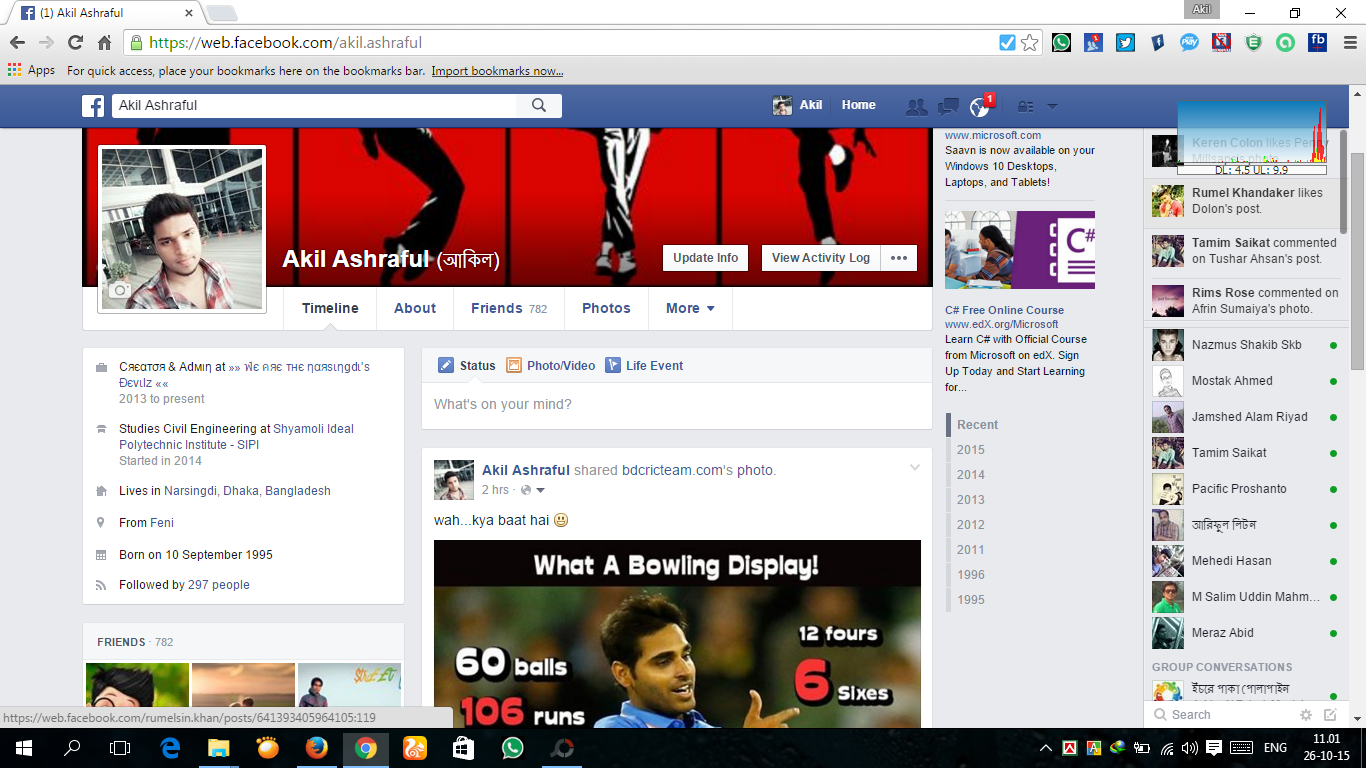Reload the page with the refresh icon
The height and width of the screenshot is (768, 1366).
pos(75,43)
